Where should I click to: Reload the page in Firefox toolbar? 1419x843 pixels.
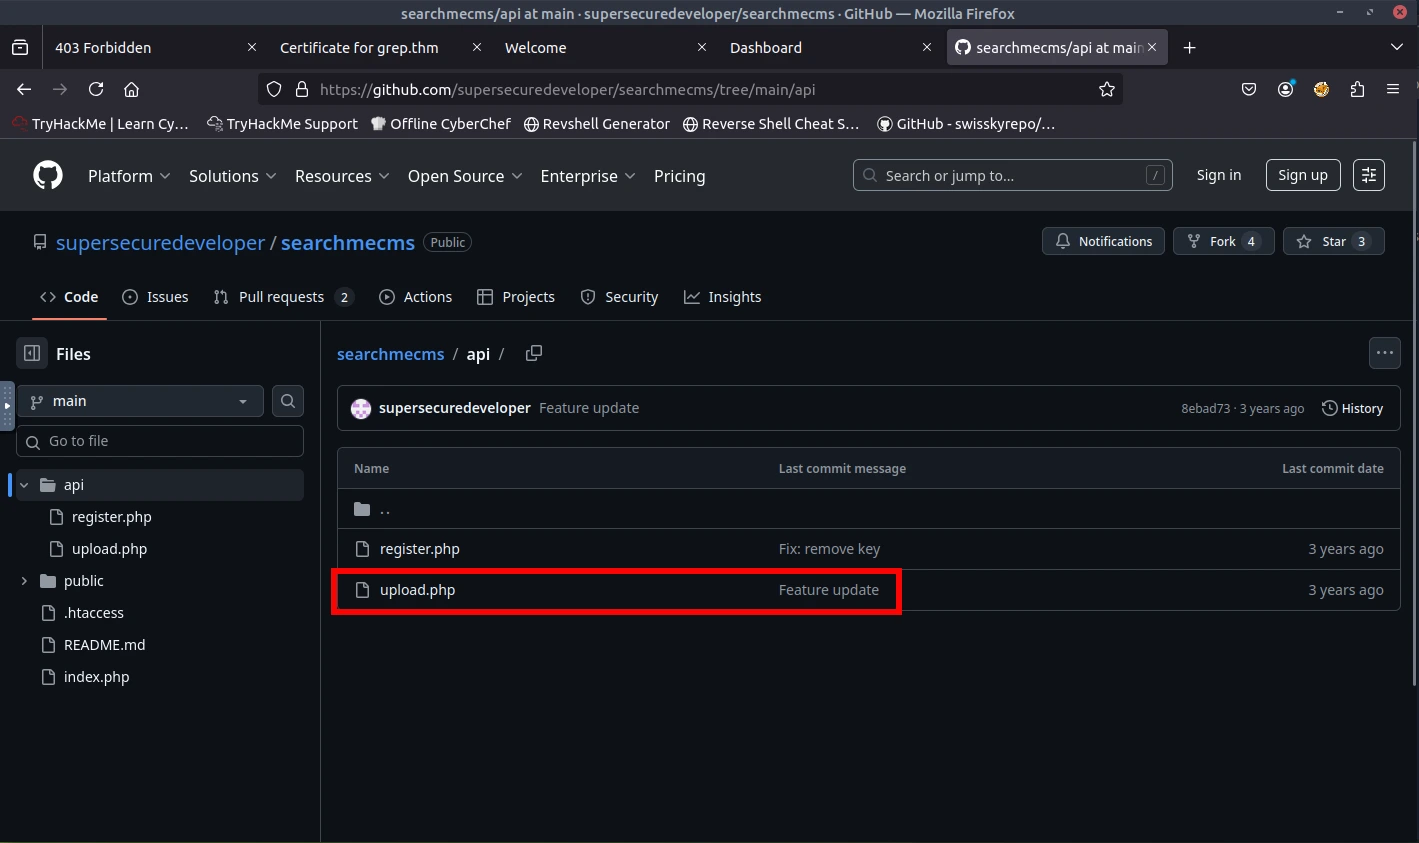pyautogui.click(x=96, y=89)
